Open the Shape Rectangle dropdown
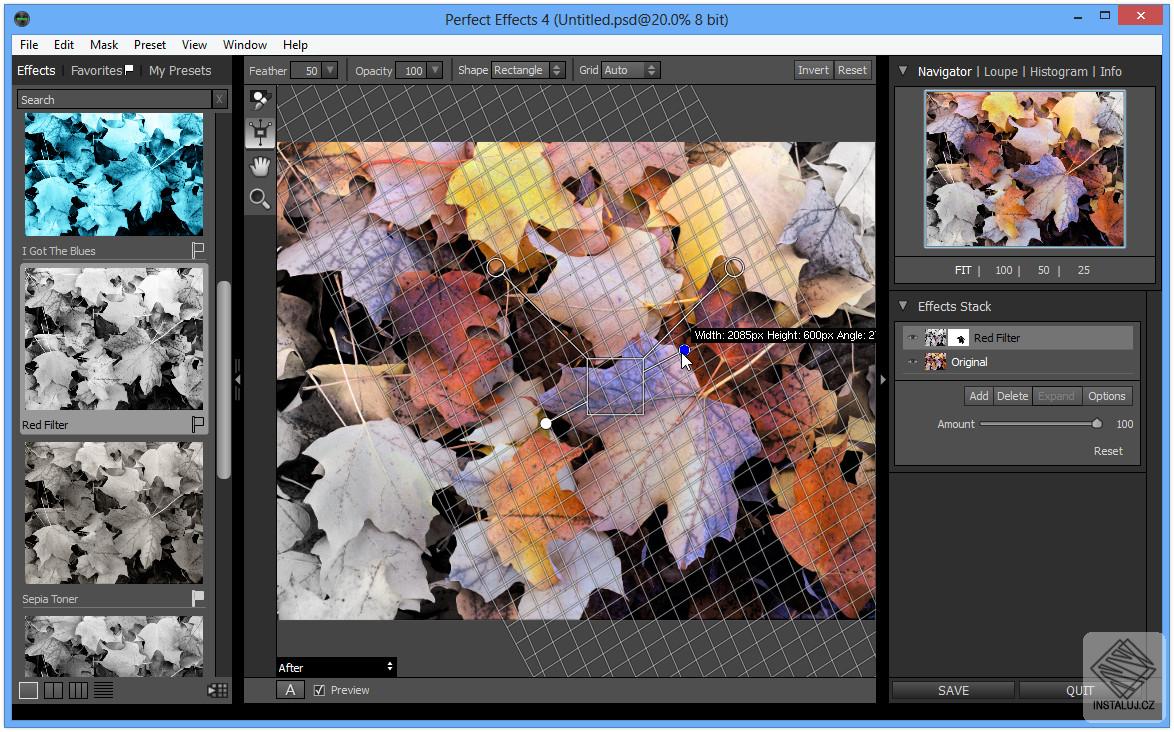 click(527, 70)
